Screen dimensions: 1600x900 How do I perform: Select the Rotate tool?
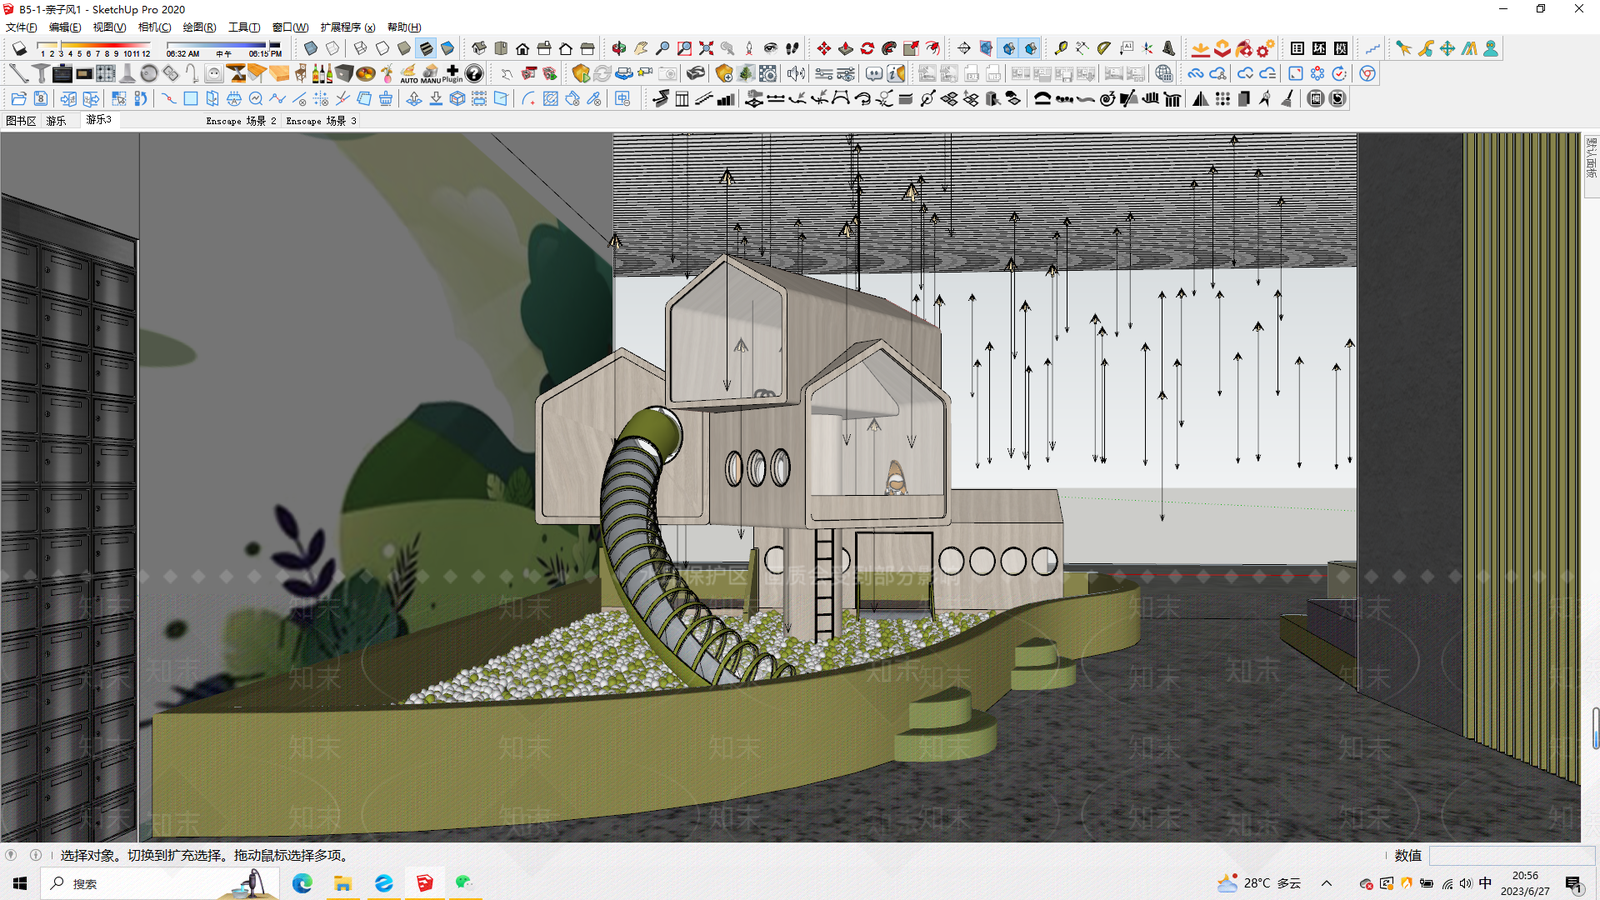coord(867,48)
